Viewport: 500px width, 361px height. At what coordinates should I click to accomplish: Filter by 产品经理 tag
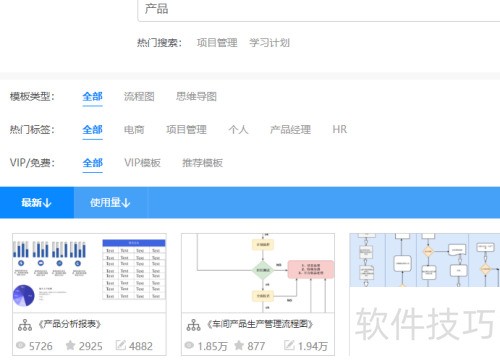tap(290, 129)
